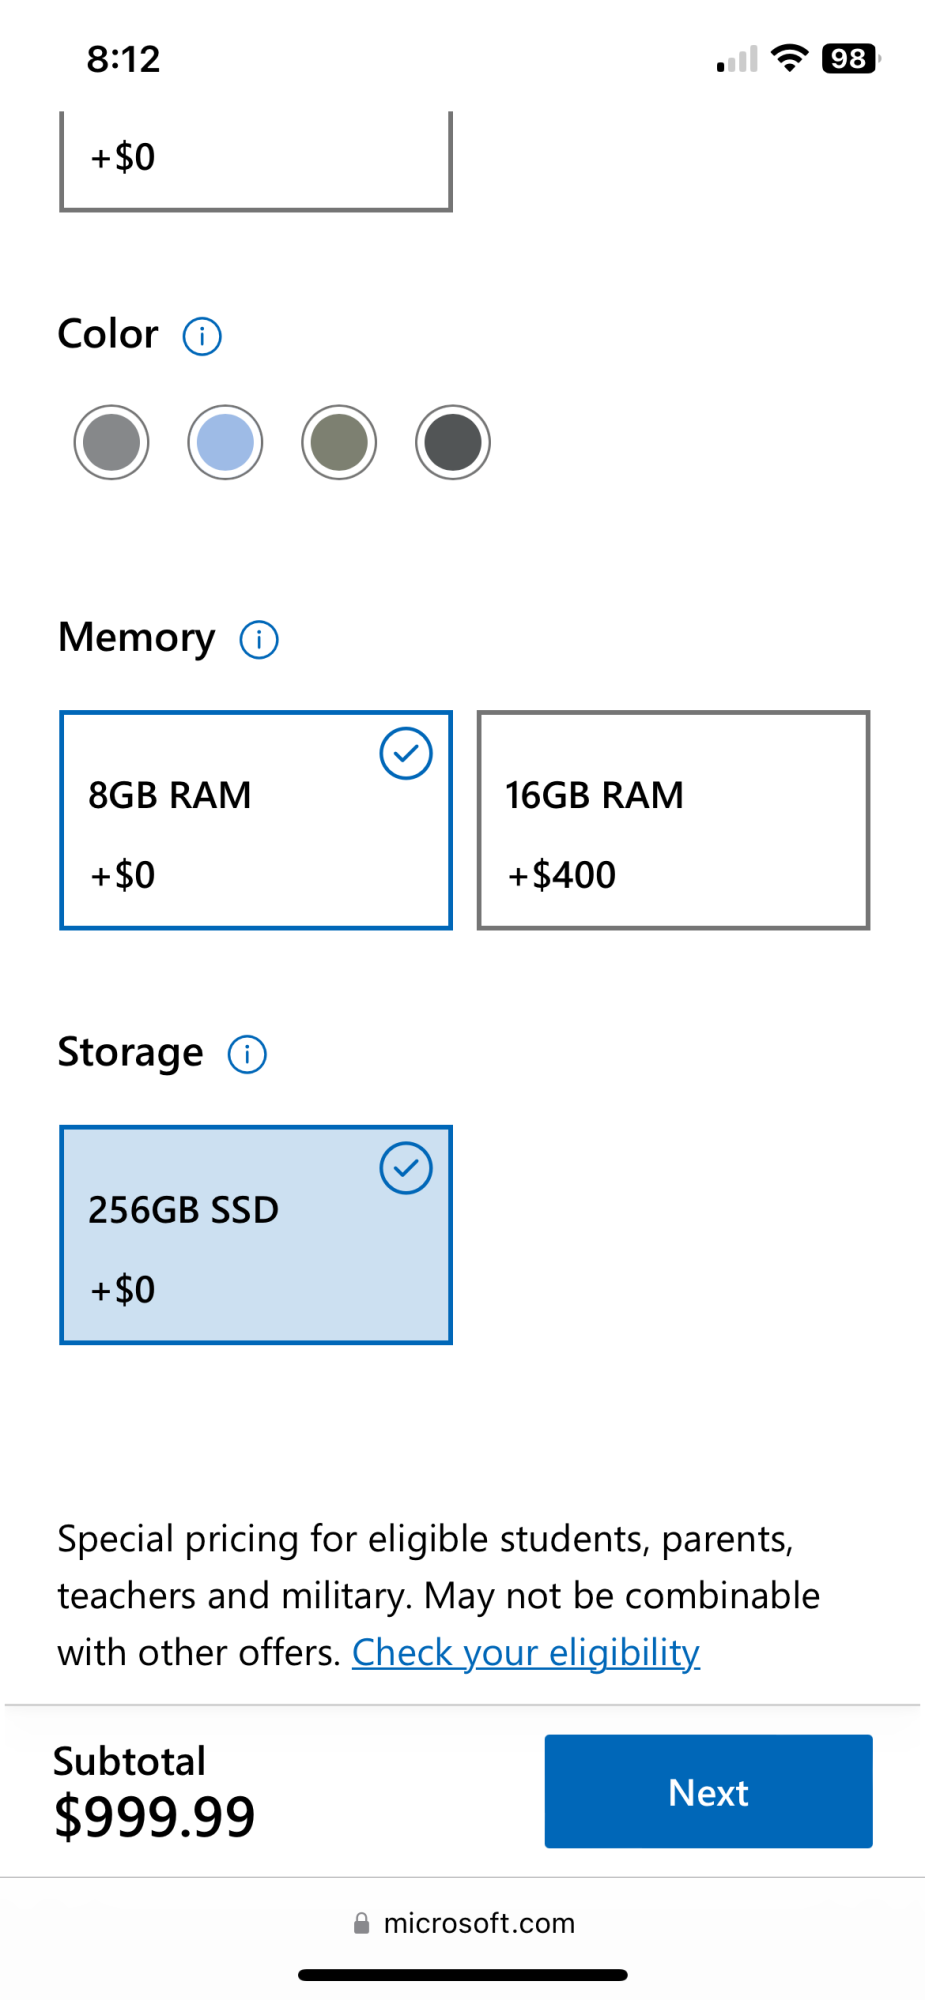This screenshot has height=2000, width=925.
Task: Select the partially visible +$0 option box
Action: (x=256, y=161)
